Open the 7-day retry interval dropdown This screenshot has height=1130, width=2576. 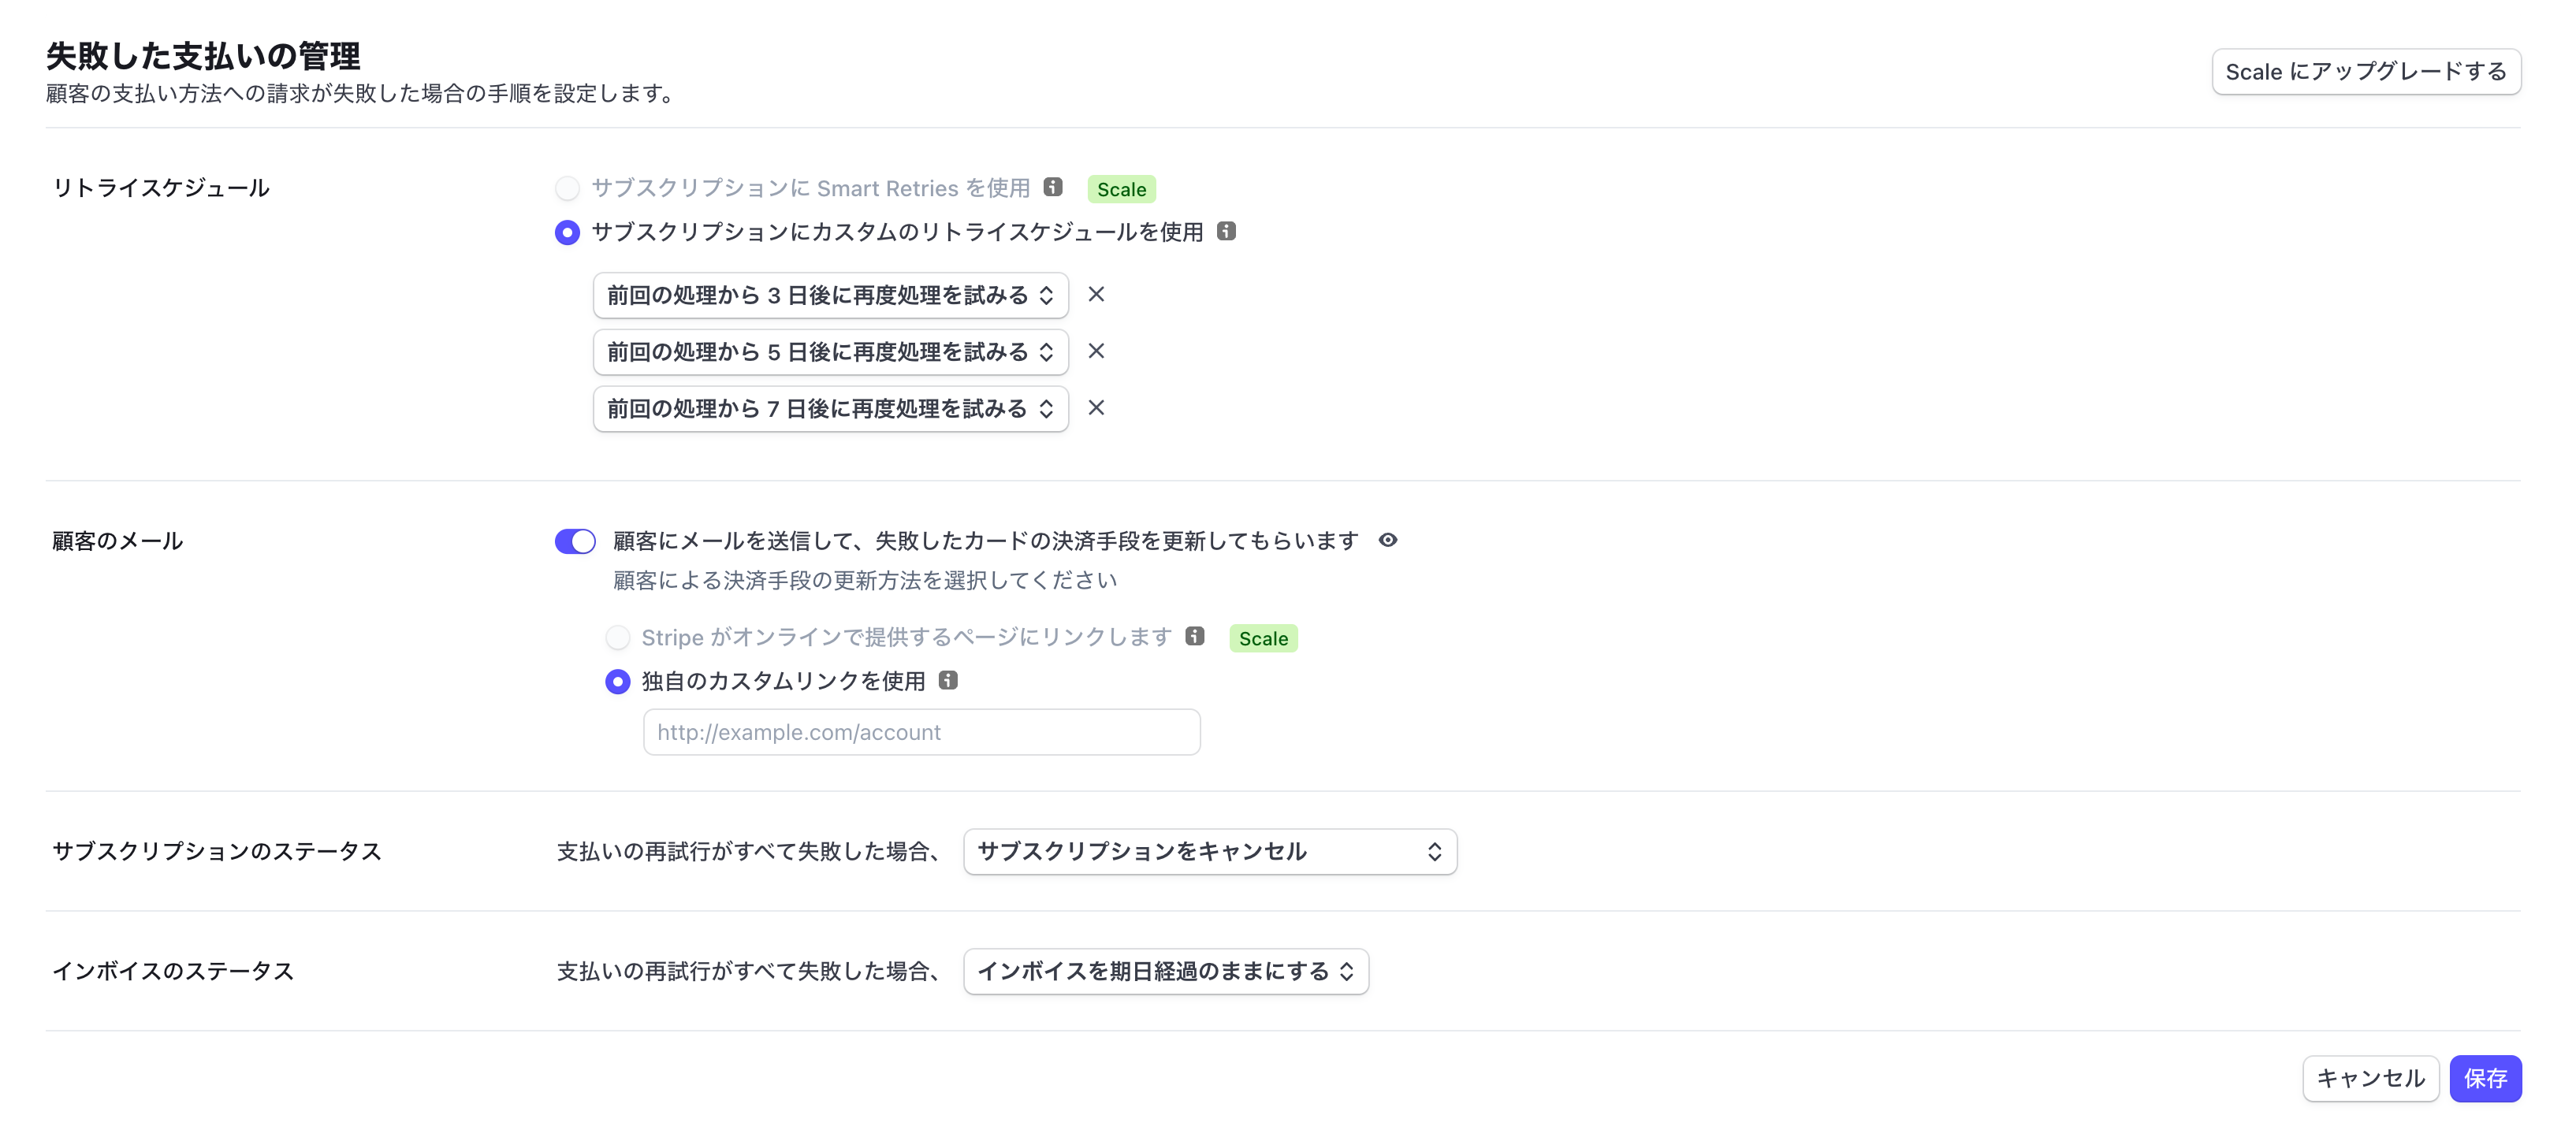[830, 408]
